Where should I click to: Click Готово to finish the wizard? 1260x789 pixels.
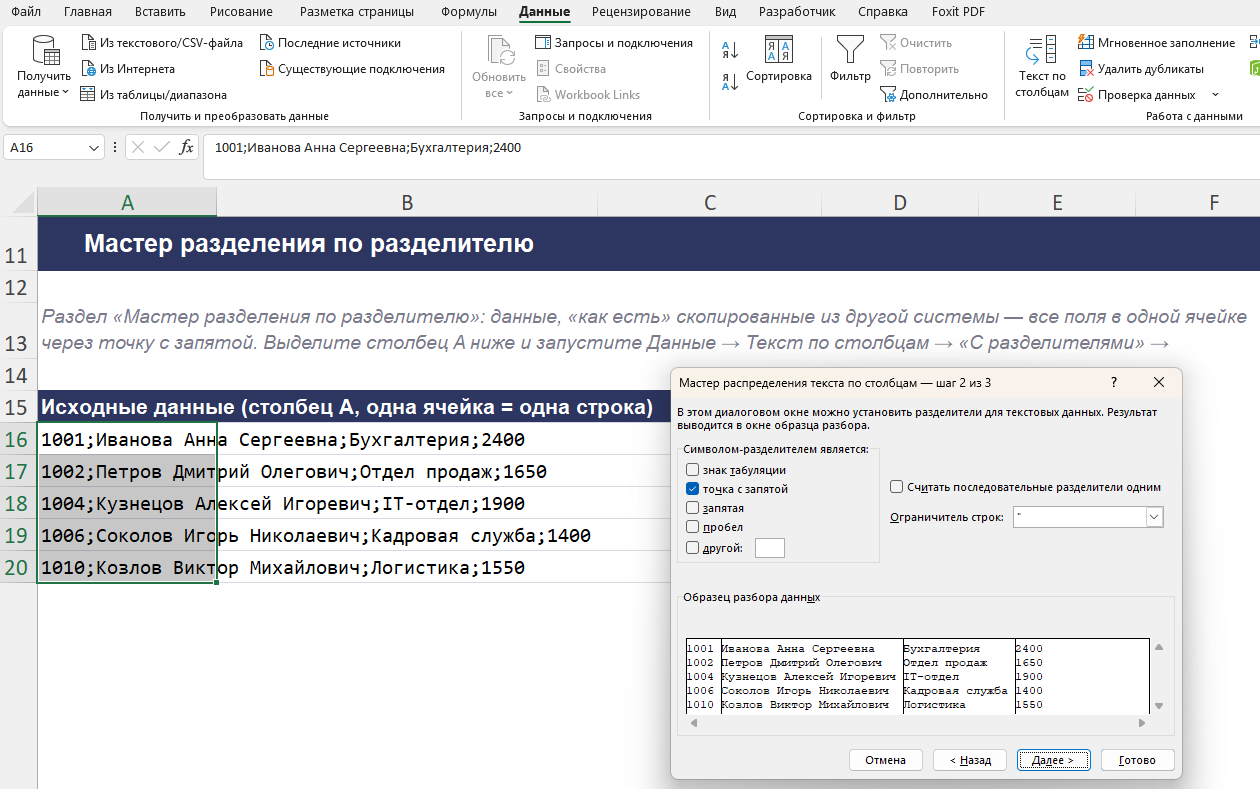coord(1138,760)
